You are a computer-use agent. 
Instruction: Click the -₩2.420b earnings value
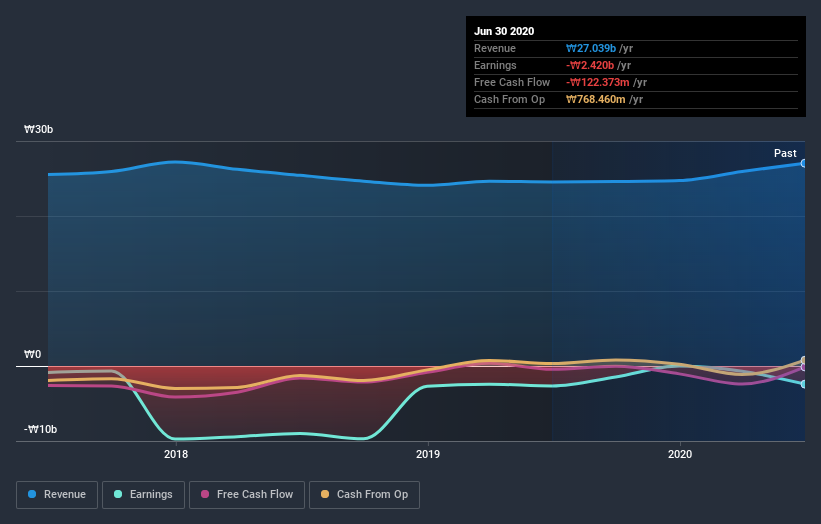coord(590,65)
